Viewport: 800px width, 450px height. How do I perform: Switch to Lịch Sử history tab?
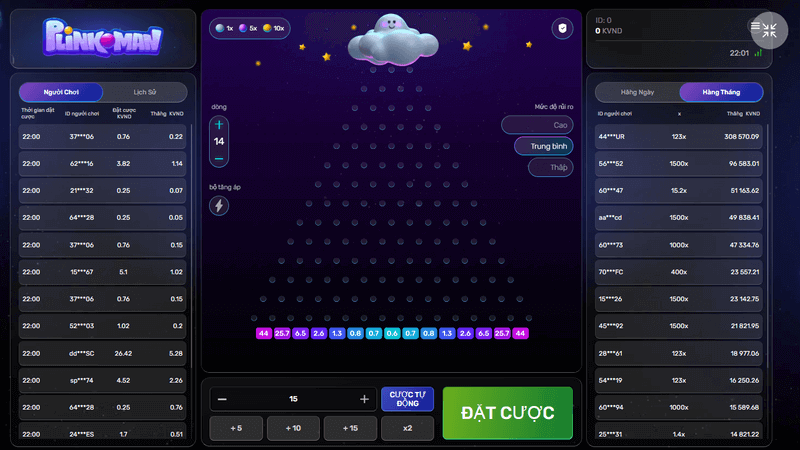tap(145, 92)
